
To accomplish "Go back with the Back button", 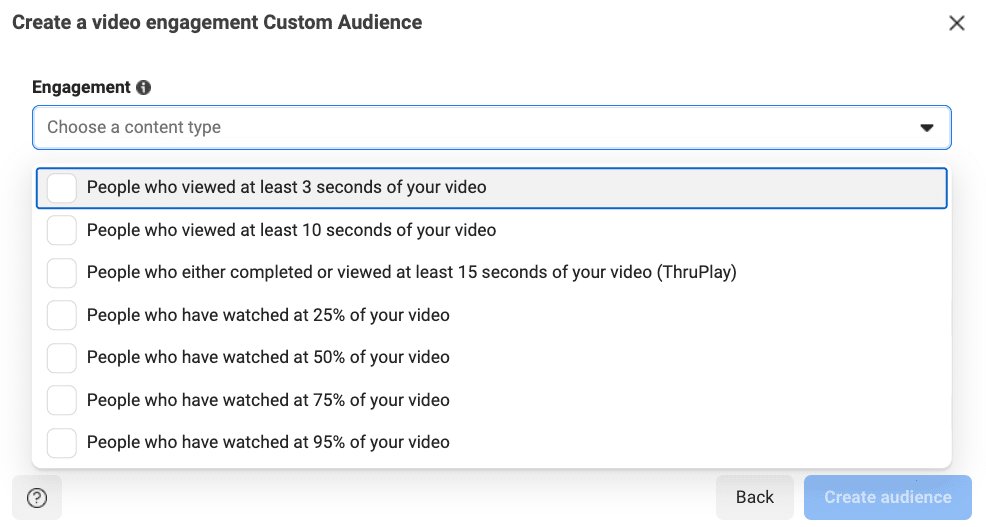I will [x=755, y=497].
